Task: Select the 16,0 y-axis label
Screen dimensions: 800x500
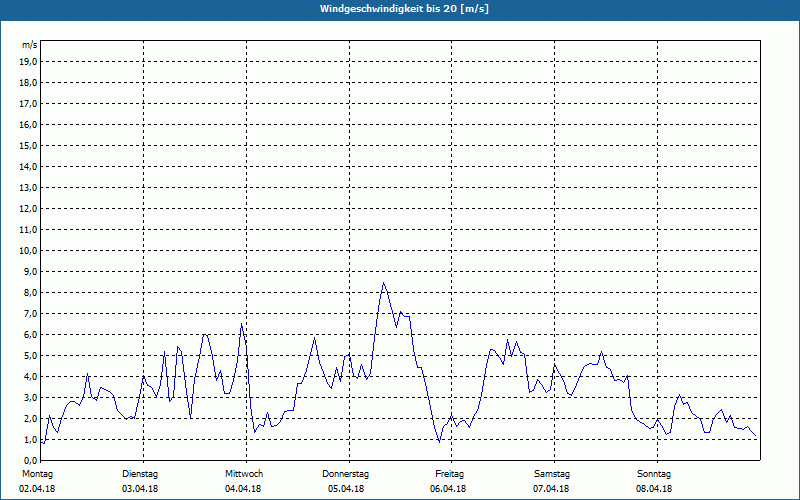Action: click(x=29, y=124)
